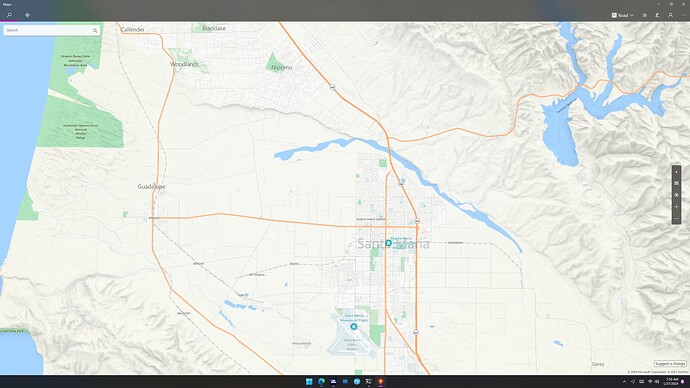This screenshot has width=690, height=388.
Task: Open the See more ellipsis menu
Action: (683, 15)
